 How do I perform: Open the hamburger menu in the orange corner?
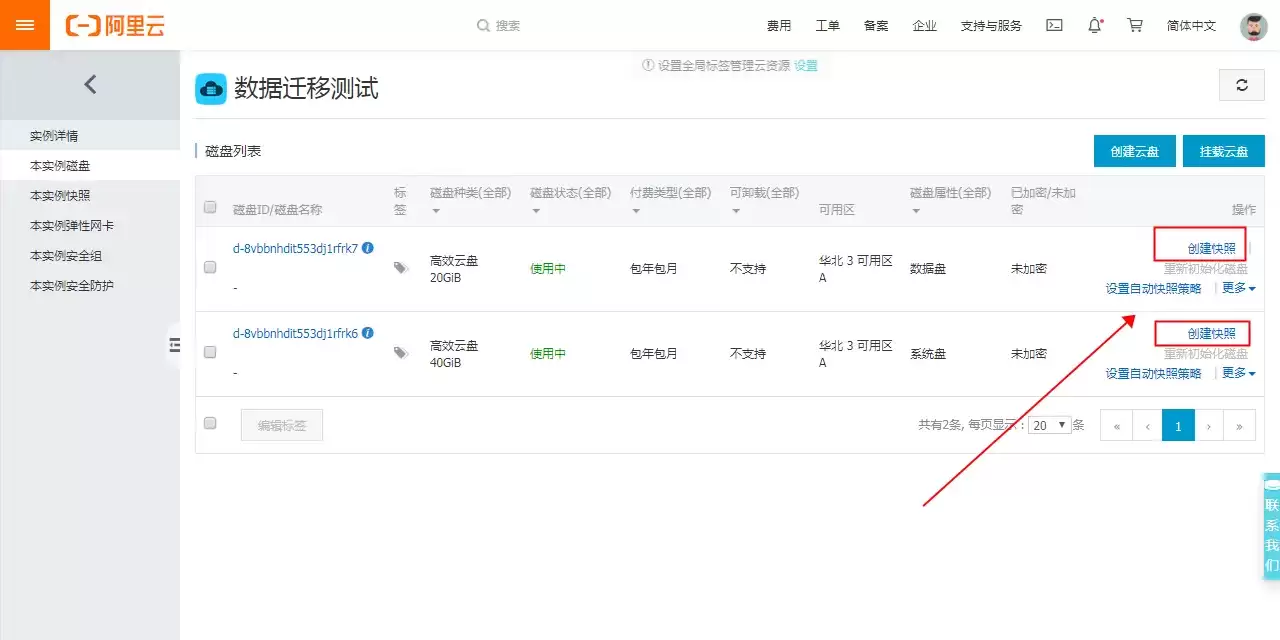pos(25,25)
